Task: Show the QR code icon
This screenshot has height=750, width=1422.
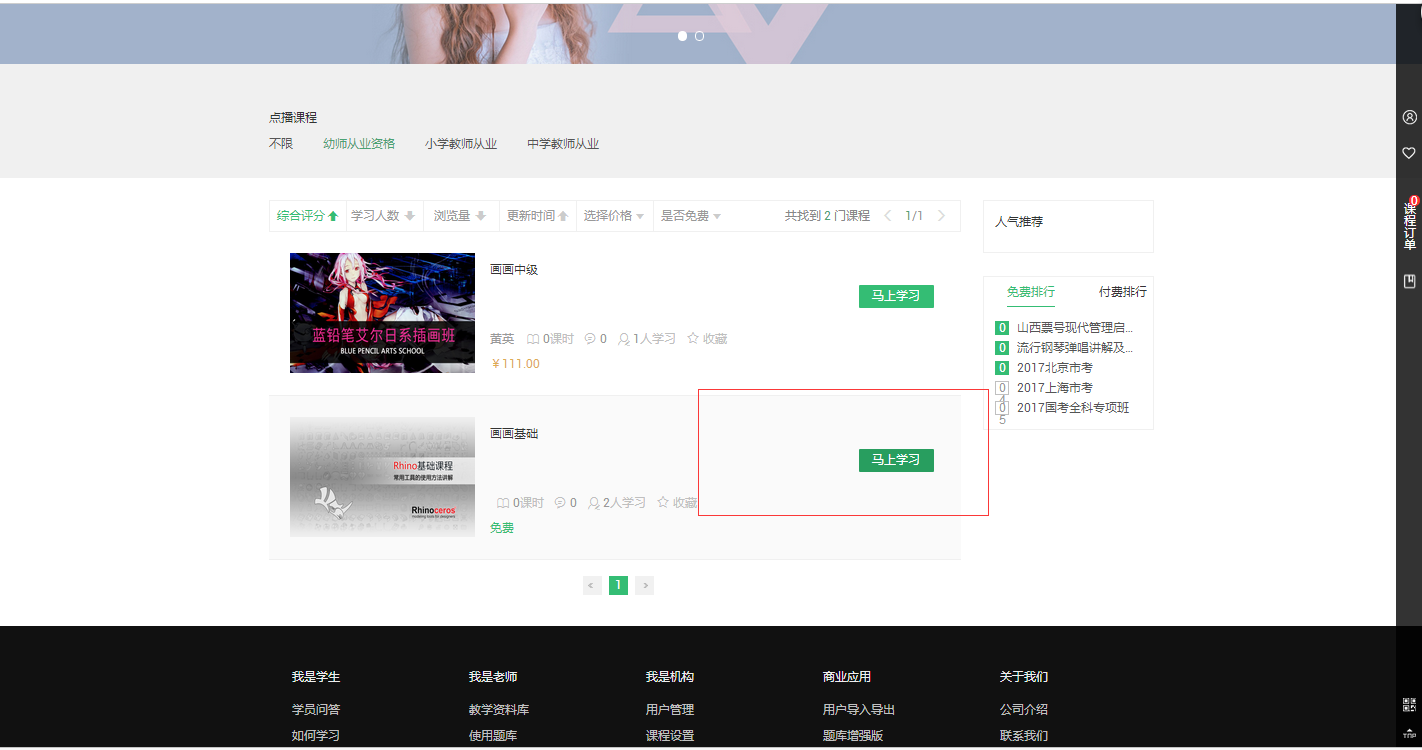Action: pyautogui.click(x=1409, y=704)
